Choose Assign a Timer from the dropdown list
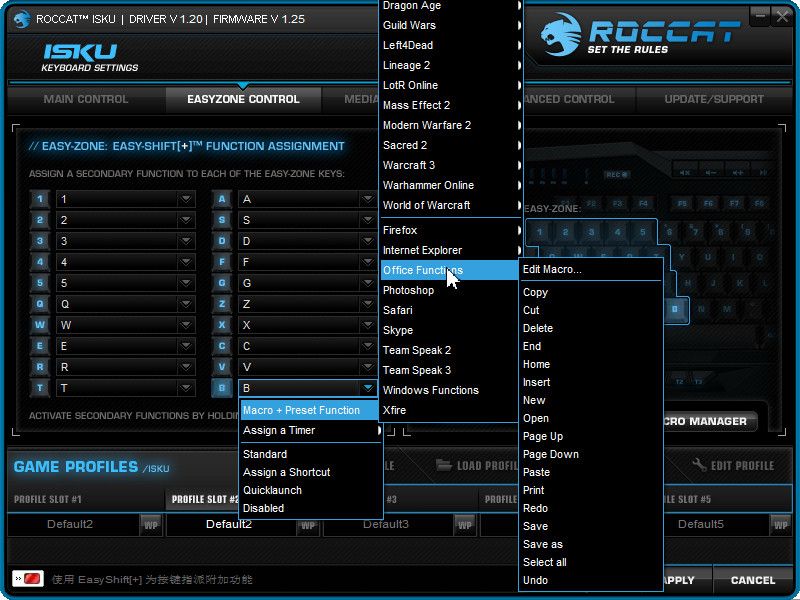This screenshot has height=600, width=800. pos(311,430)
